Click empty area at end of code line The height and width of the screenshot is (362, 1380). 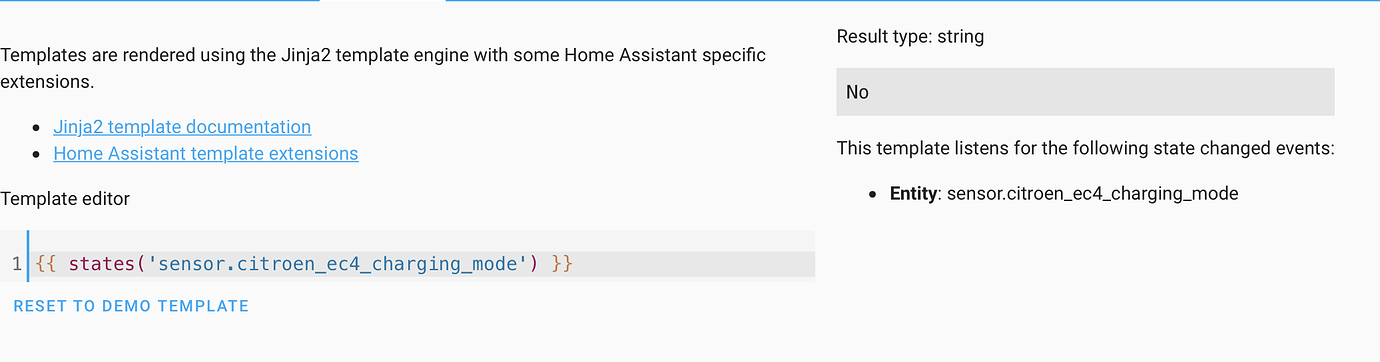point(694,264)
